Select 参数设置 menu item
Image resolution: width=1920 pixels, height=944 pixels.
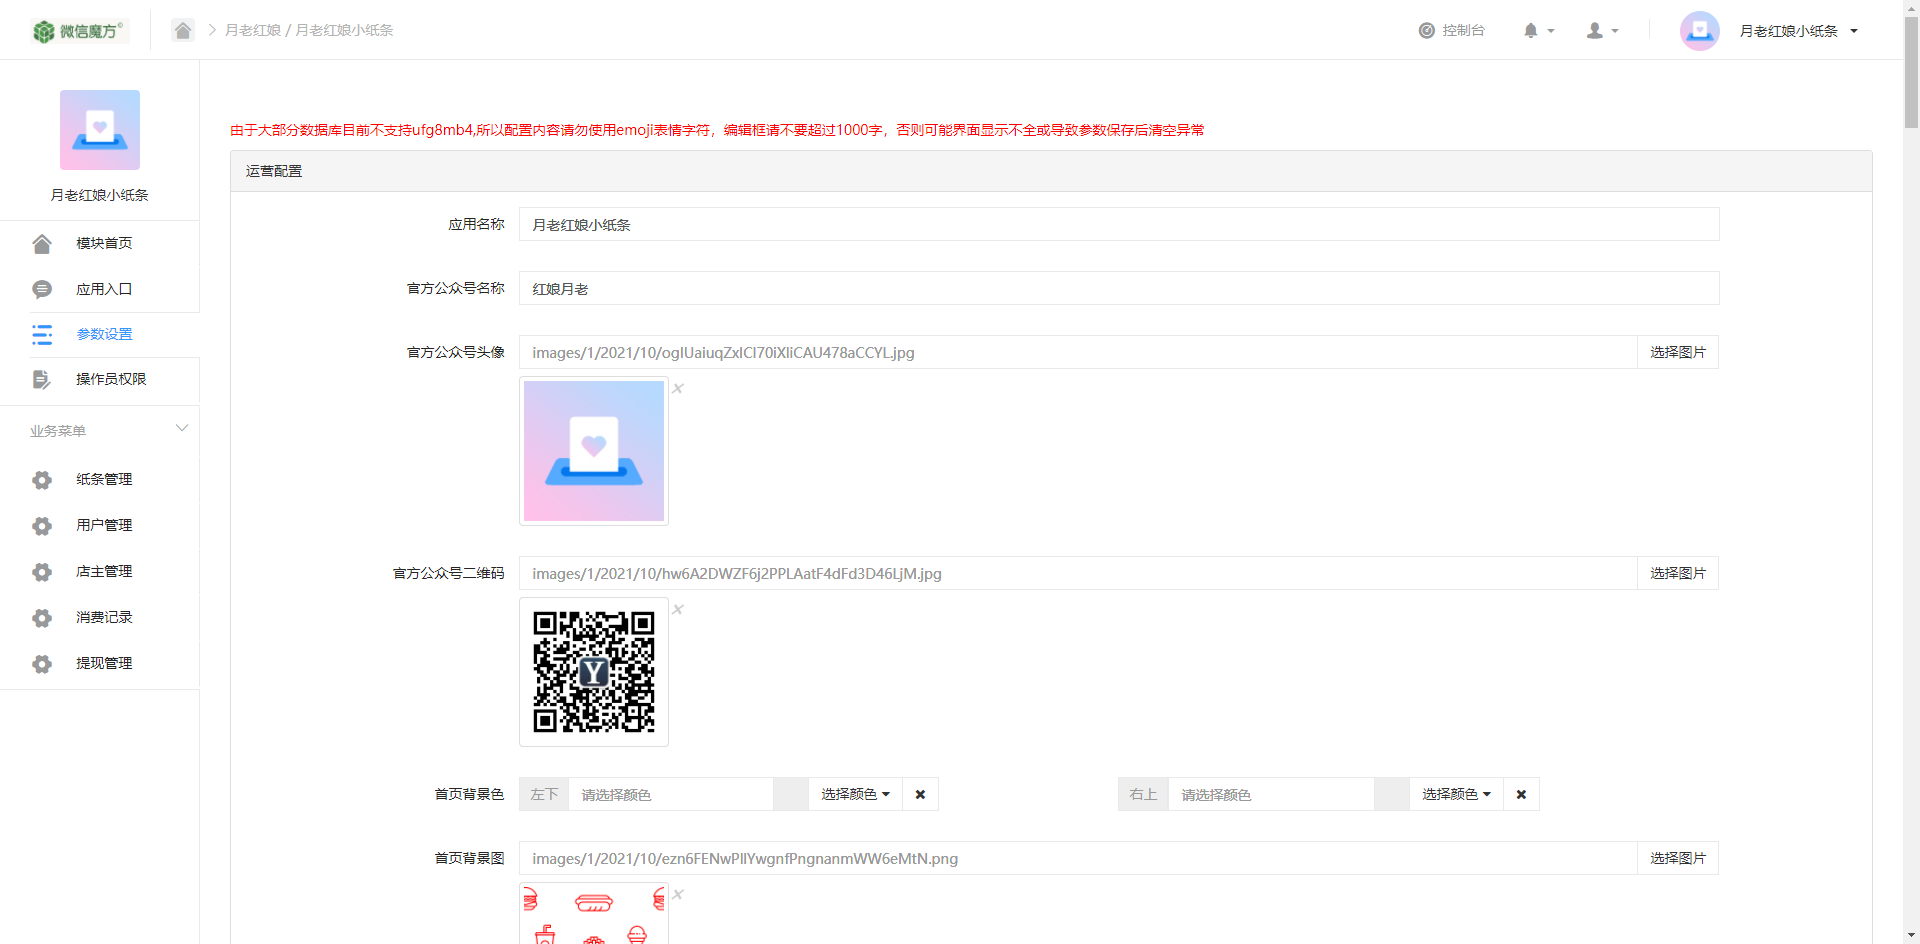pyautogui.click(x=104, y=335)
